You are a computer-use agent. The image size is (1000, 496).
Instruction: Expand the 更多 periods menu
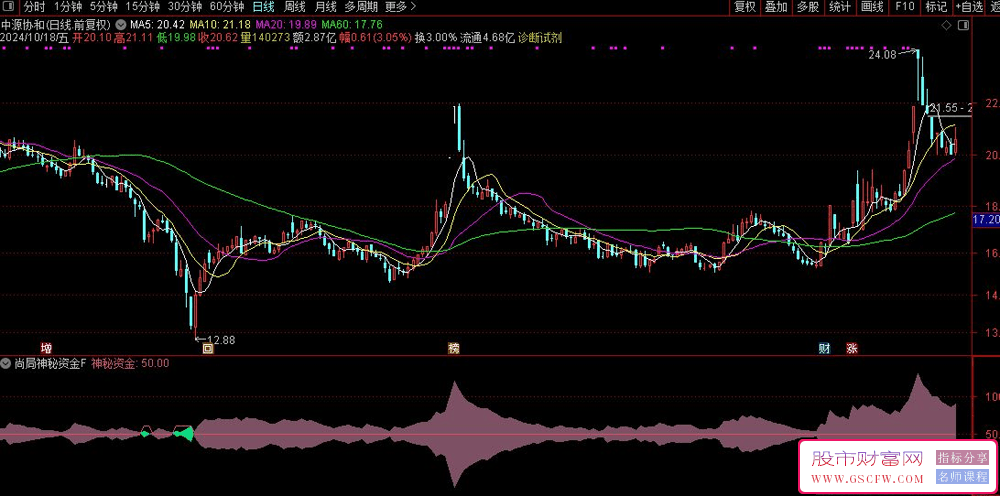[x=401, y=7]
